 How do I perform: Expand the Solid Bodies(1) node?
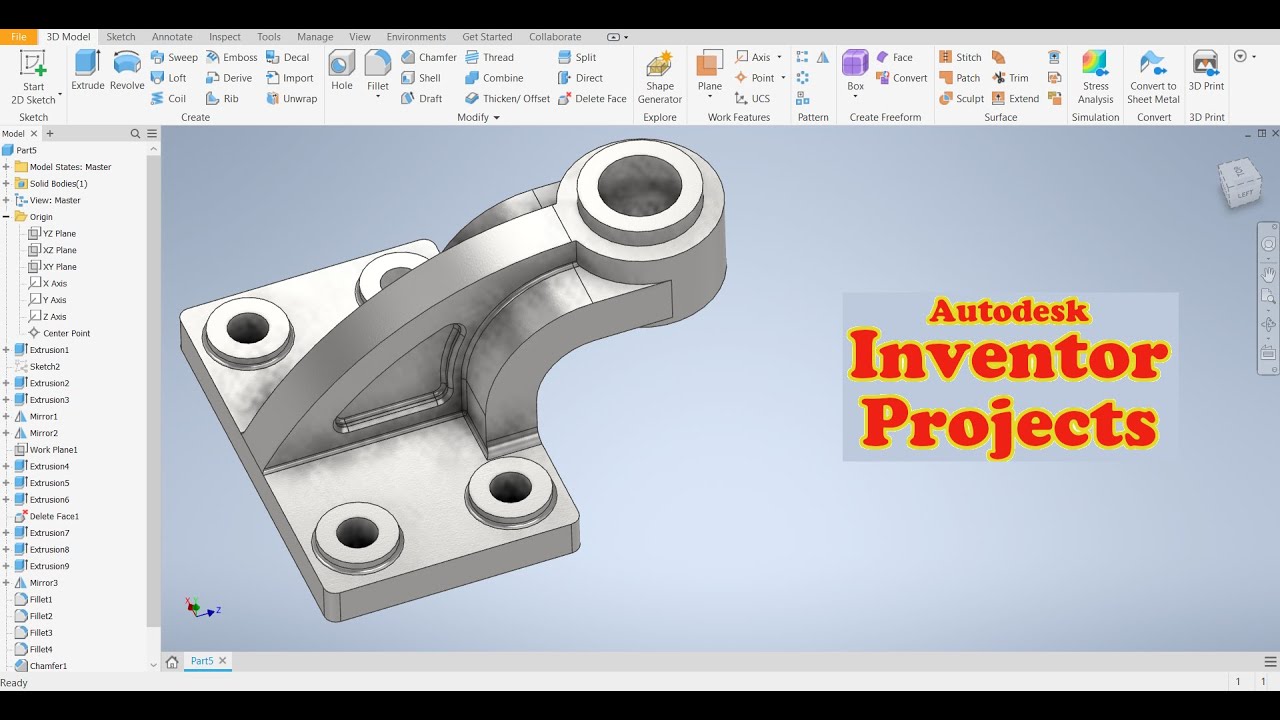click(6, 184)
